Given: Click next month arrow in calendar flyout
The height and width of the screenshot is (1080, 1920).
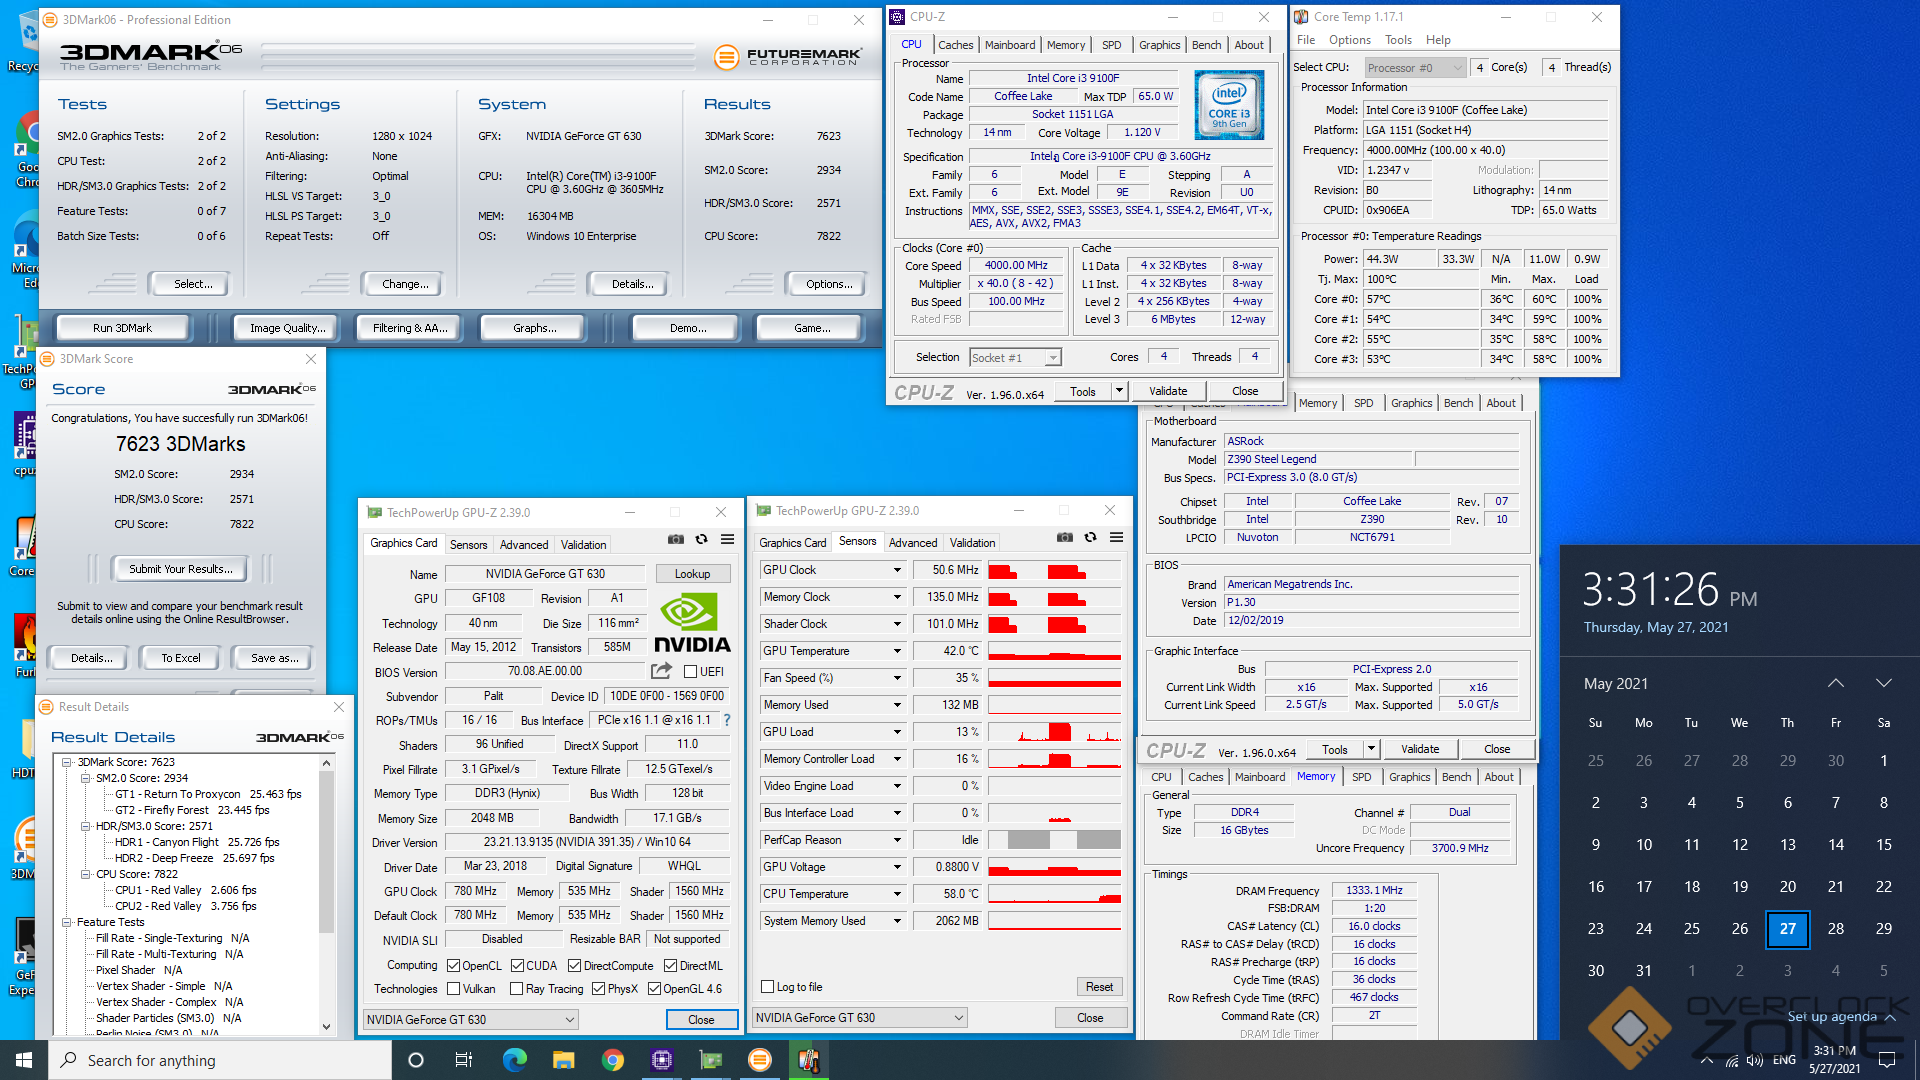Looking at the screenshot, I should (x=1883, y=683).
